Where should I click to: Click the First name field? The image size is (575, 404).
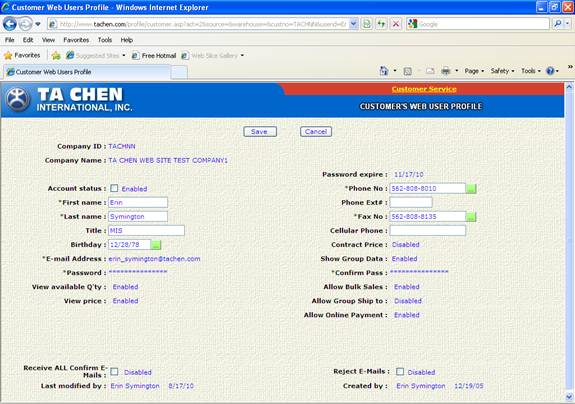click(x=138, y=202)
